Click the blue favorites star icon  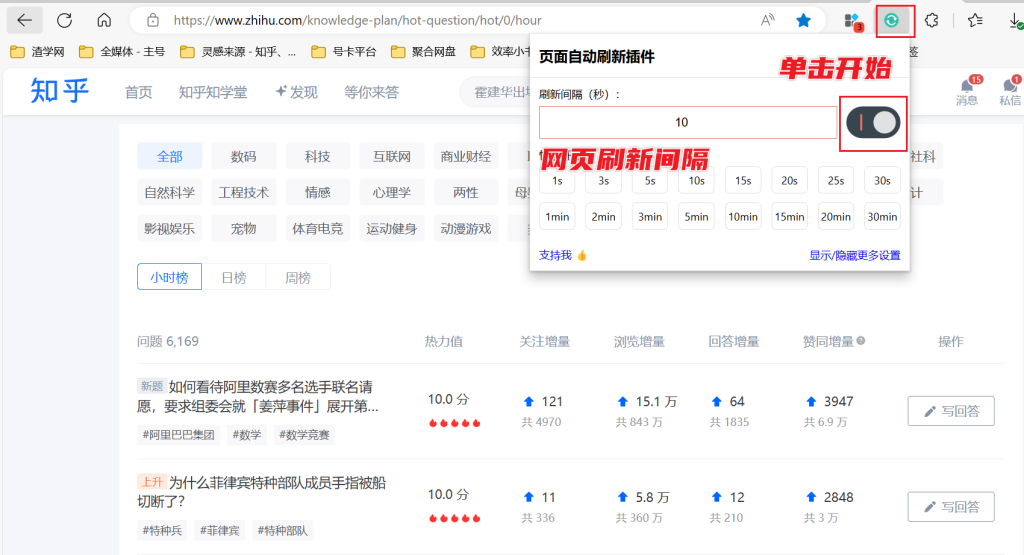click(803, 20)
